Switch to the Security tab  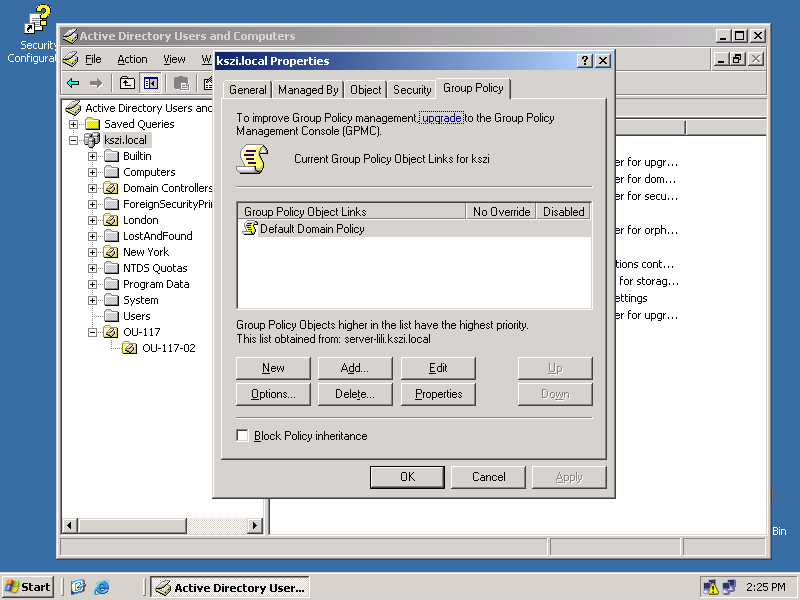tap(412, 90)
